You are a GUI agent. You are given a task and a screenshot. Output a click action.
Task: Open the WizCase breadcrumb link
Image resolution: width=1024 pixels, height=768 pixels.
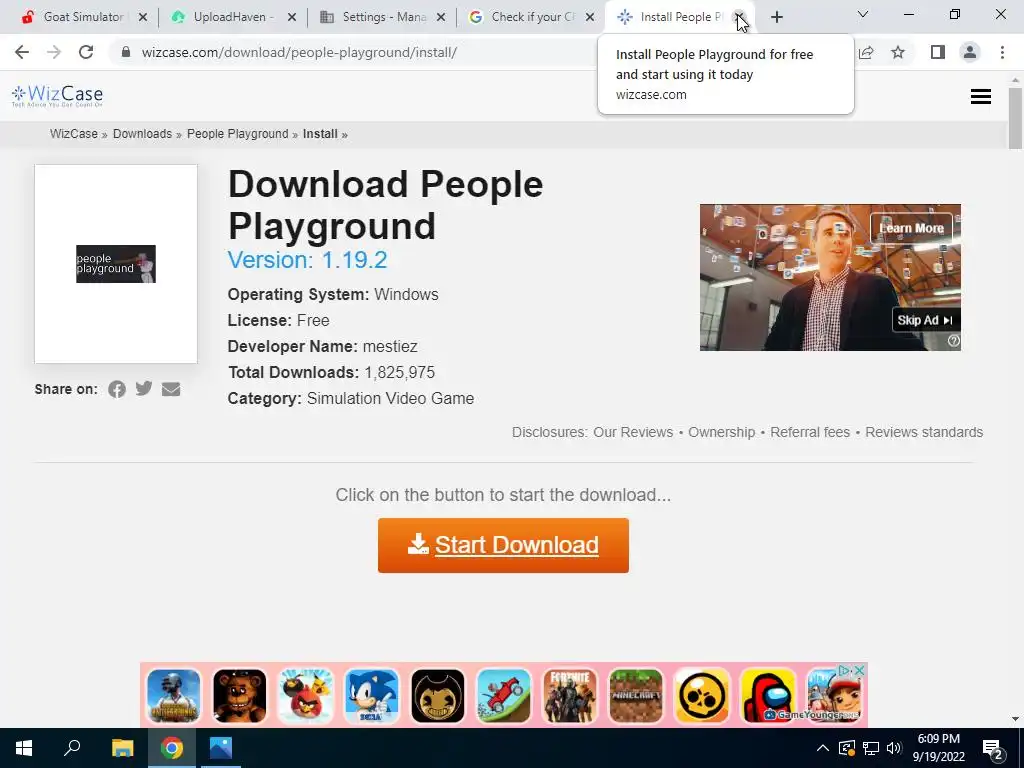[x=74, y=134]
